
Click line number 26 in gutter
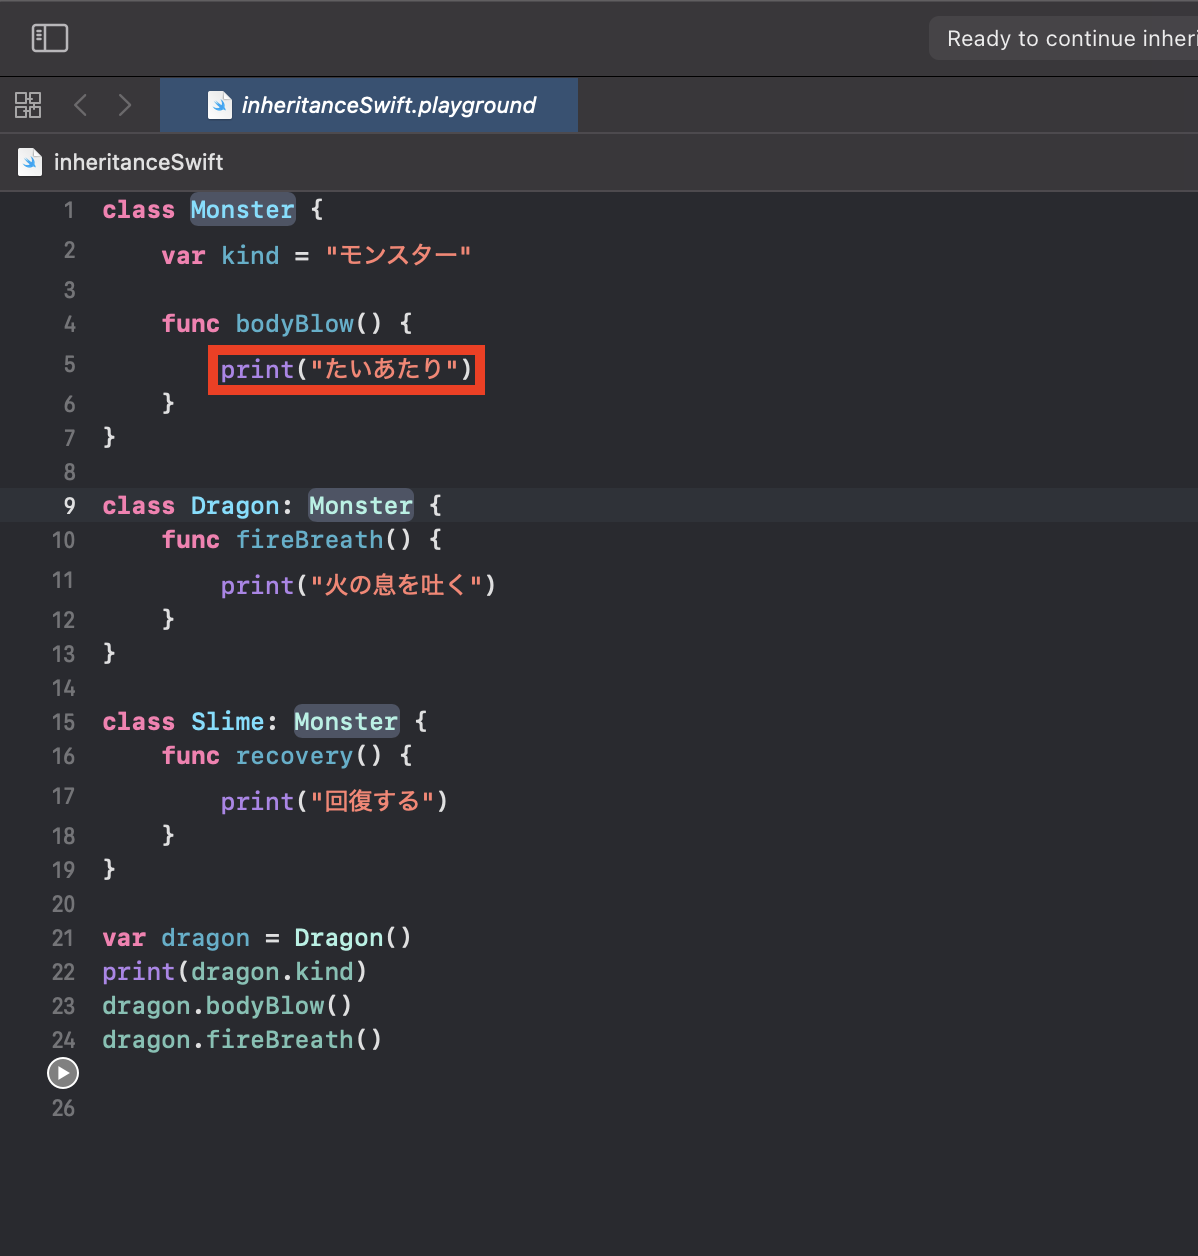point(63,1108)
